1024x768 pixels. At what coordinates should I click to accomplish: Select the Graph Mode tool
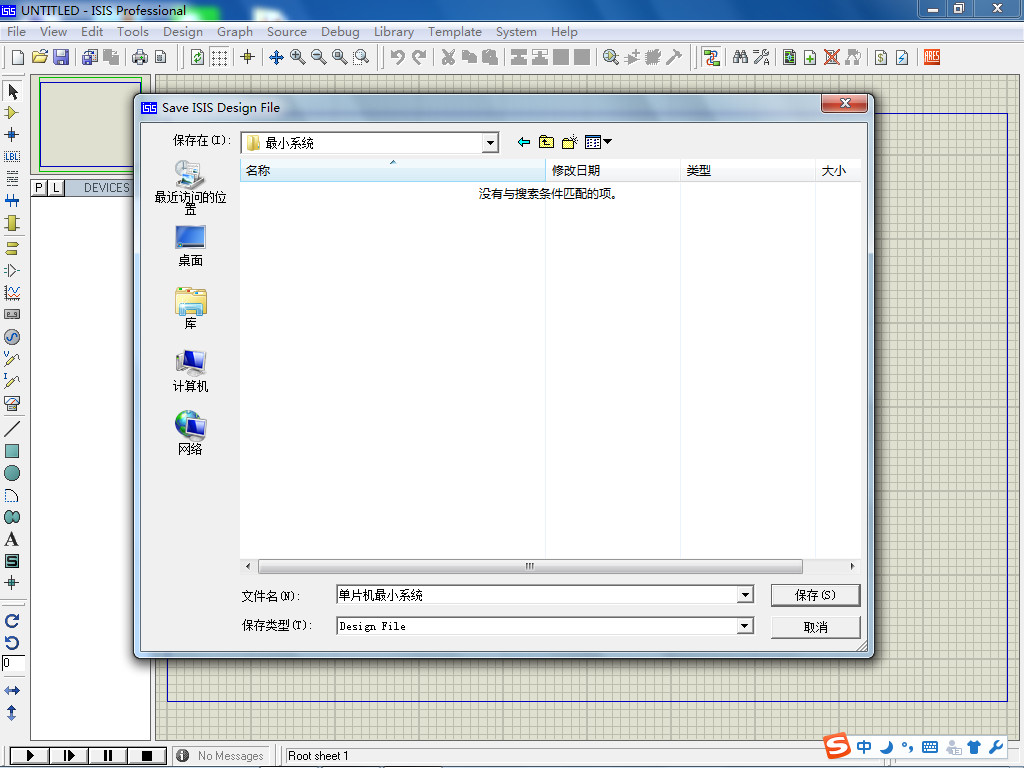pyautogui.click(x=12, y=293)
